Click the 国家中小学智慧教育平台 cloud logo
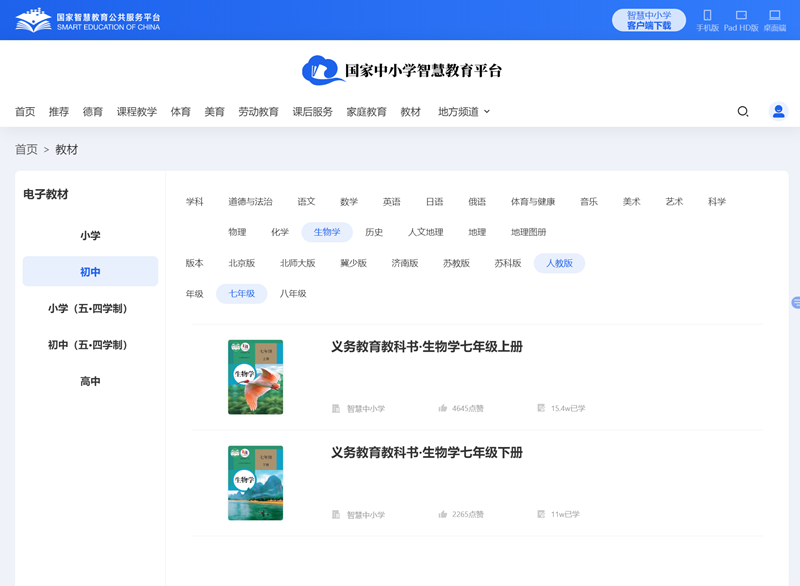The height and width of the screenshot is (586, 800). pyautogui.click(x=402, y=70)
